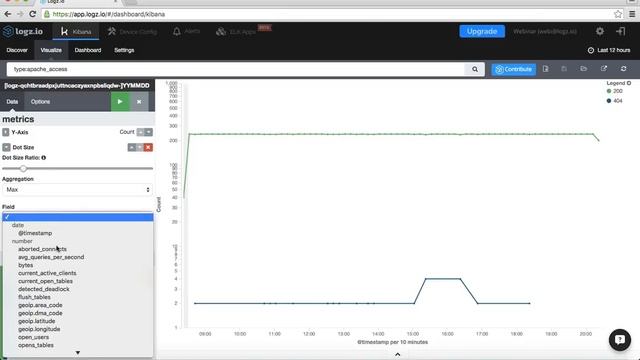Click the 200 legend color dot
Screen dimensions: 640x360
tap(609, 91)
